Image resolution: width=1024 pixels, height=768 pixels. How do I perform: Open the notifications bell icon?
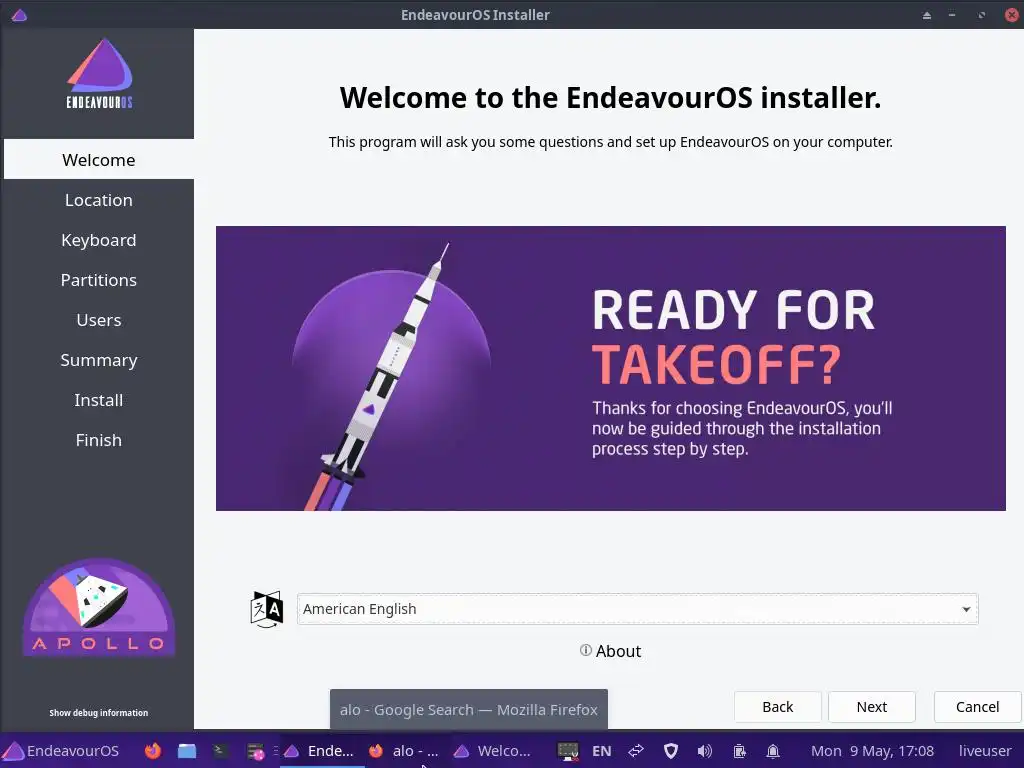773,751
